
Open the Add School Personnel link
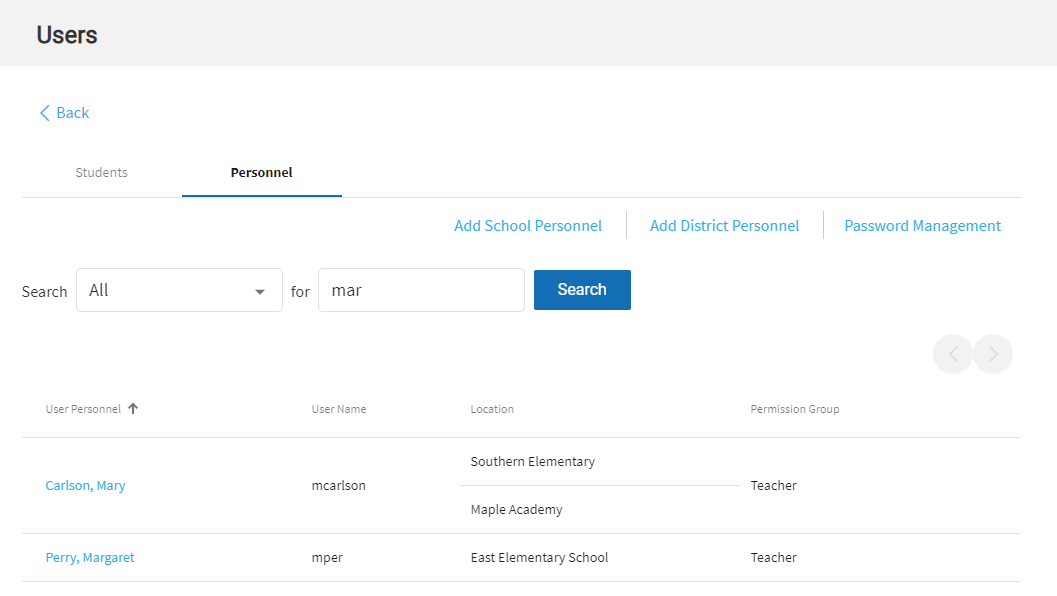tap(528, 226)
